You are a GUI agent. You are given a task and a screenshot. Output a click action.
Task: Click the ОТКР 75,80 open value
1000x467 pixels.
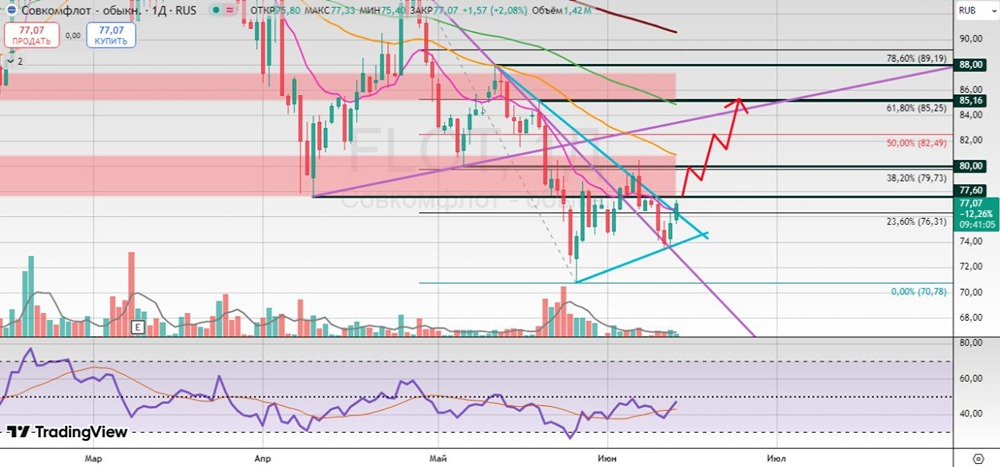276,10
